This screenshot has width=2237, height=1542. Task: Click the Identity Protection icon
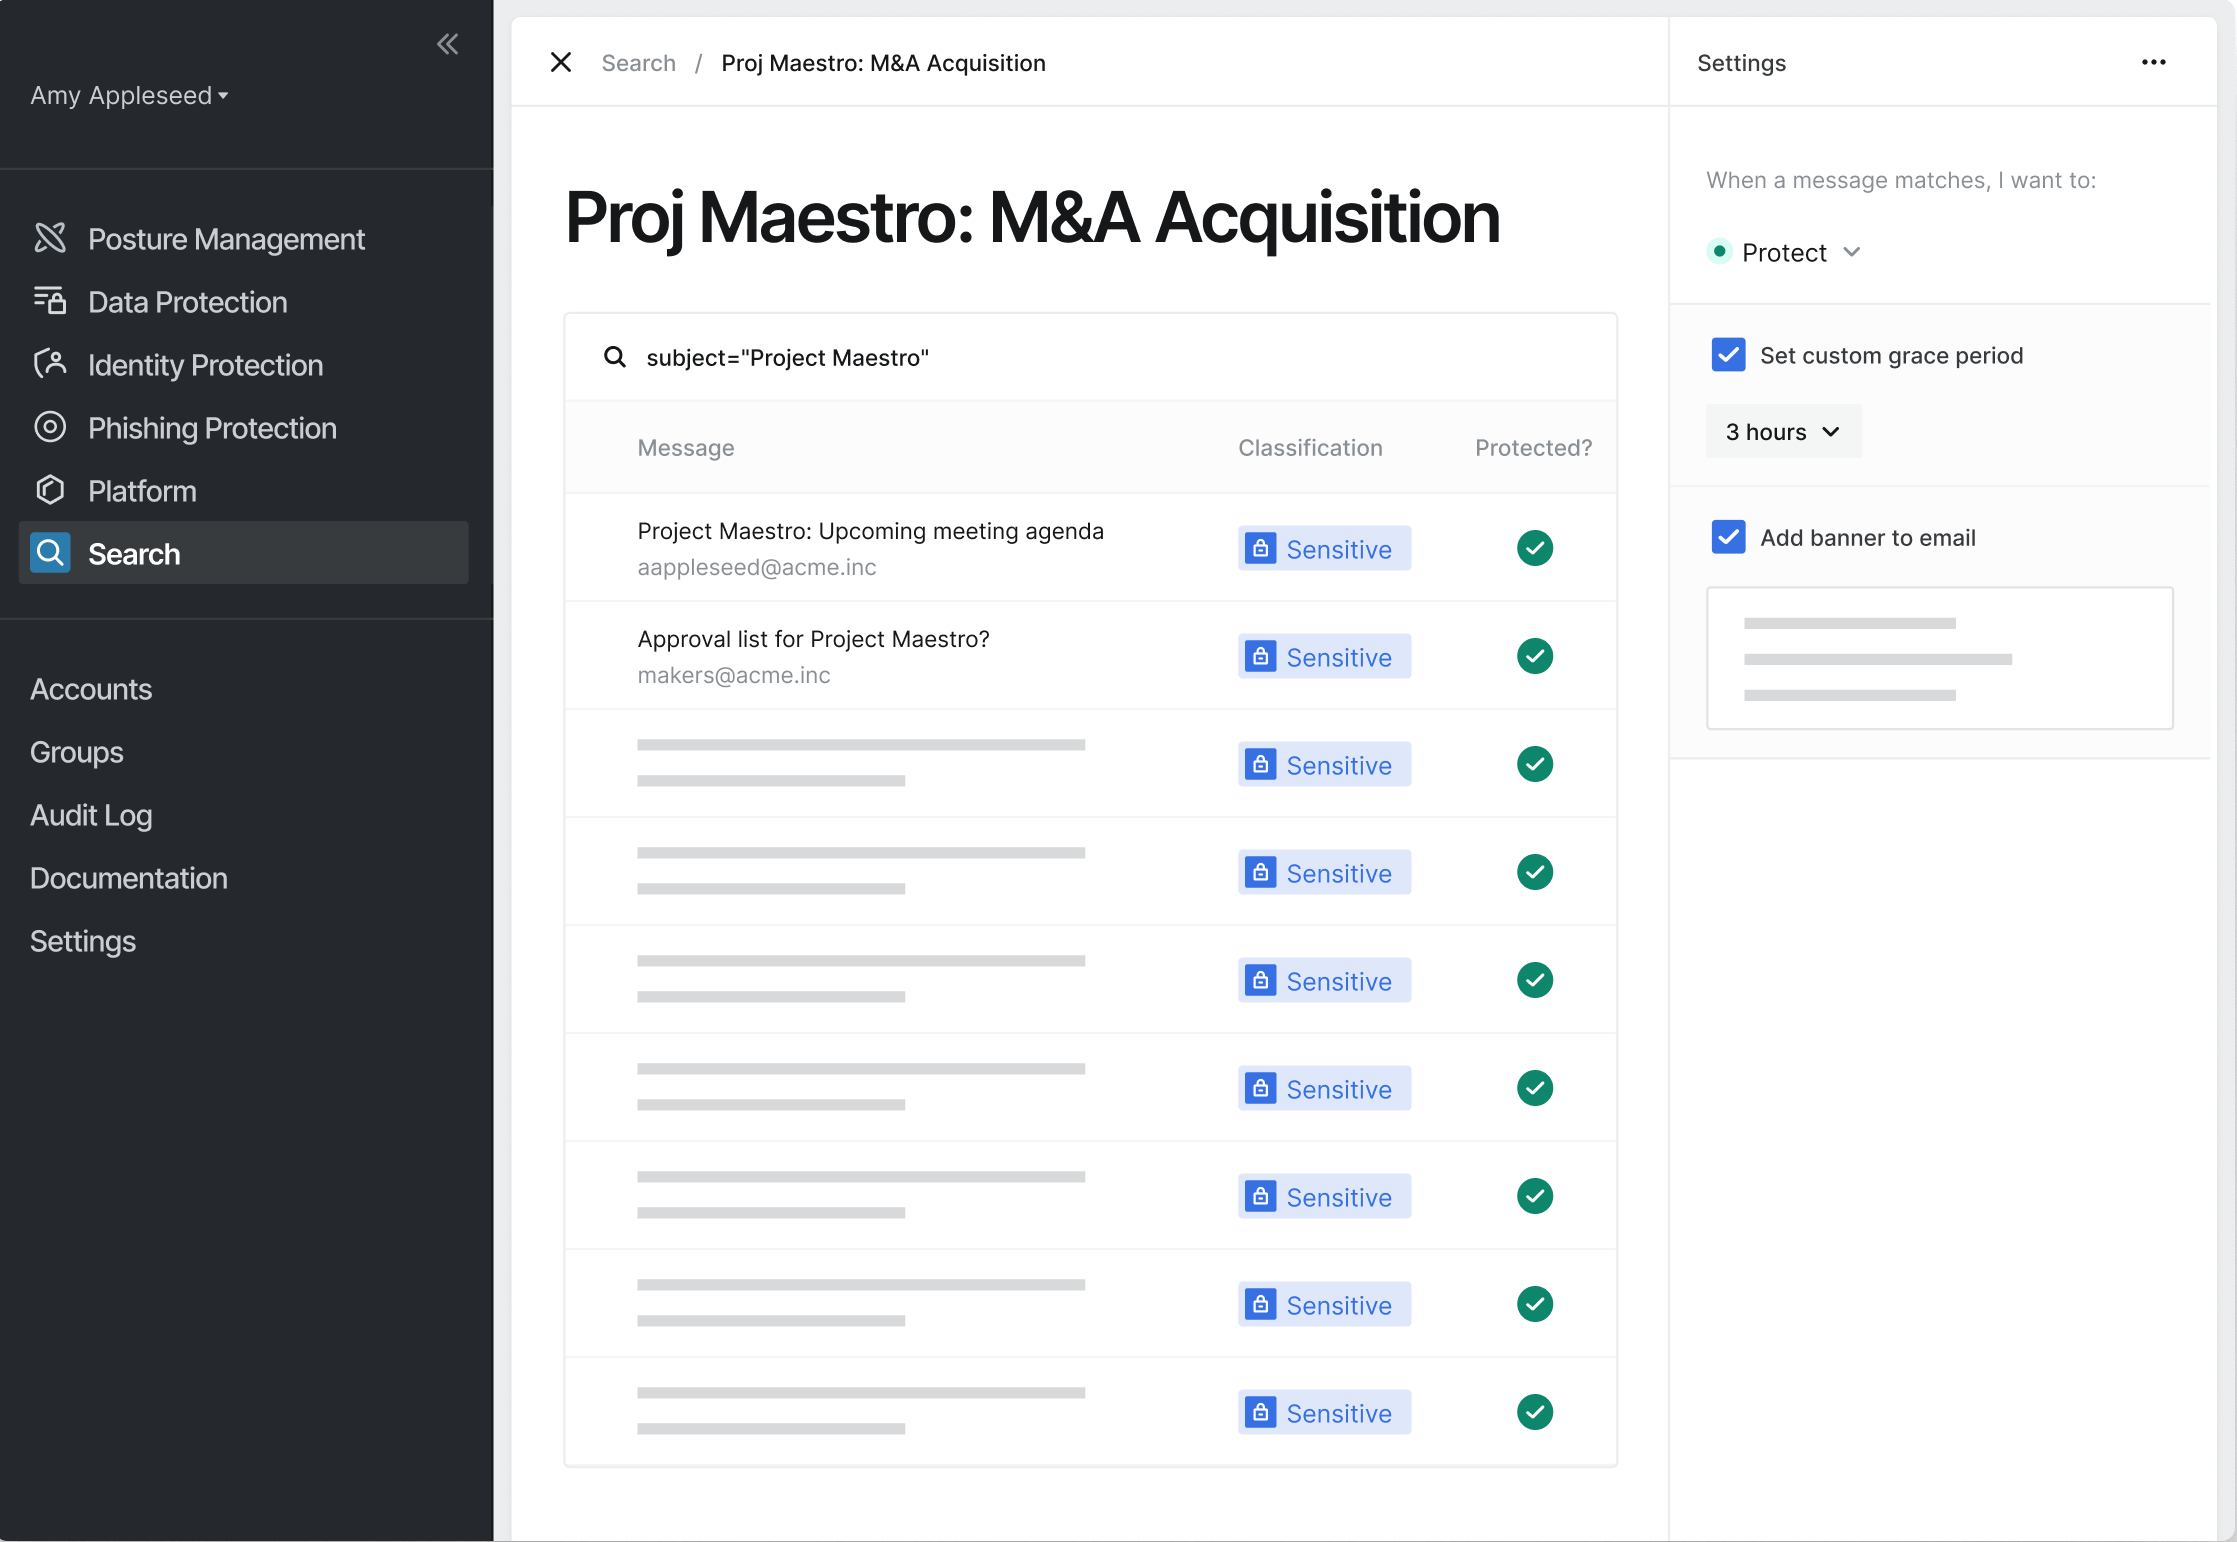[x=50, y=364]
